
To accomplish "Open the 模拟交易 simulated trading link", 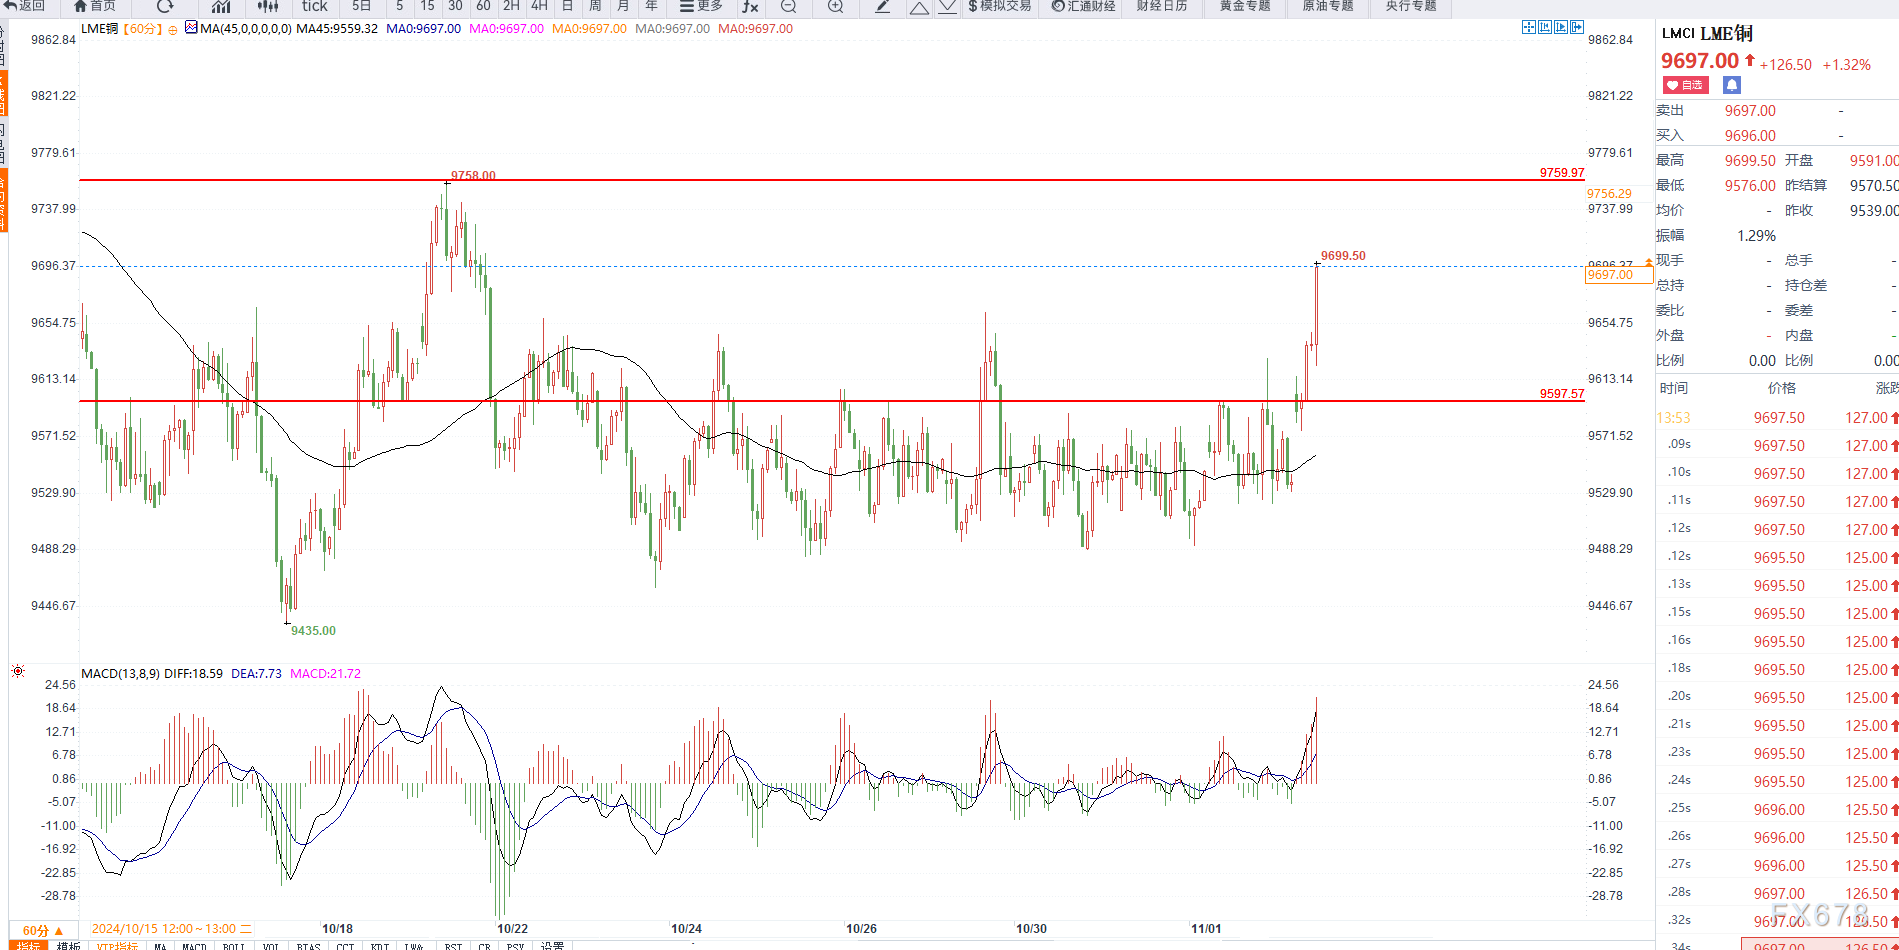I will 999,6.
